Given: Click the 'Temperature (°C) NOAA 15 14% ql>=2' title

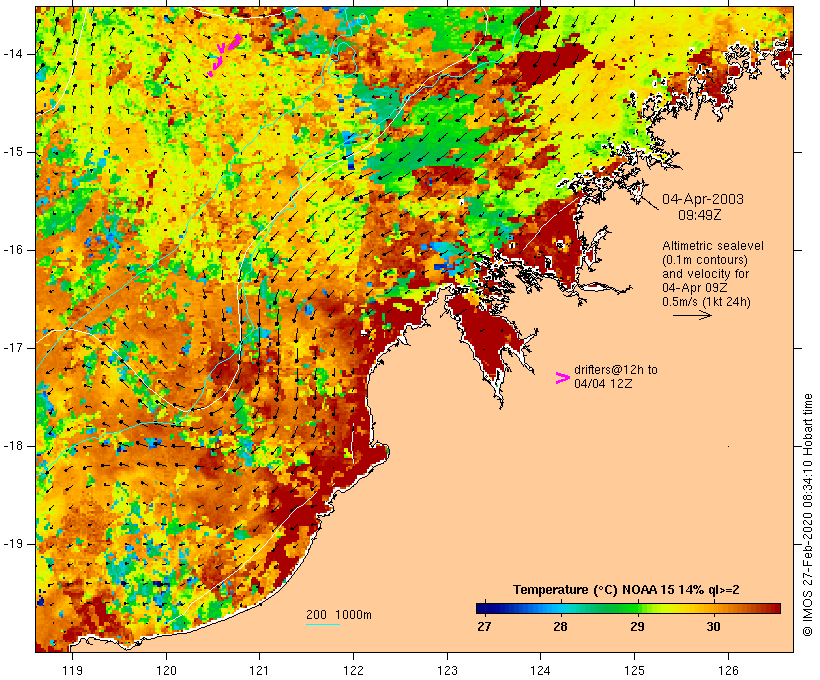Looking at the screenshot, I should (x=626, y=590).
